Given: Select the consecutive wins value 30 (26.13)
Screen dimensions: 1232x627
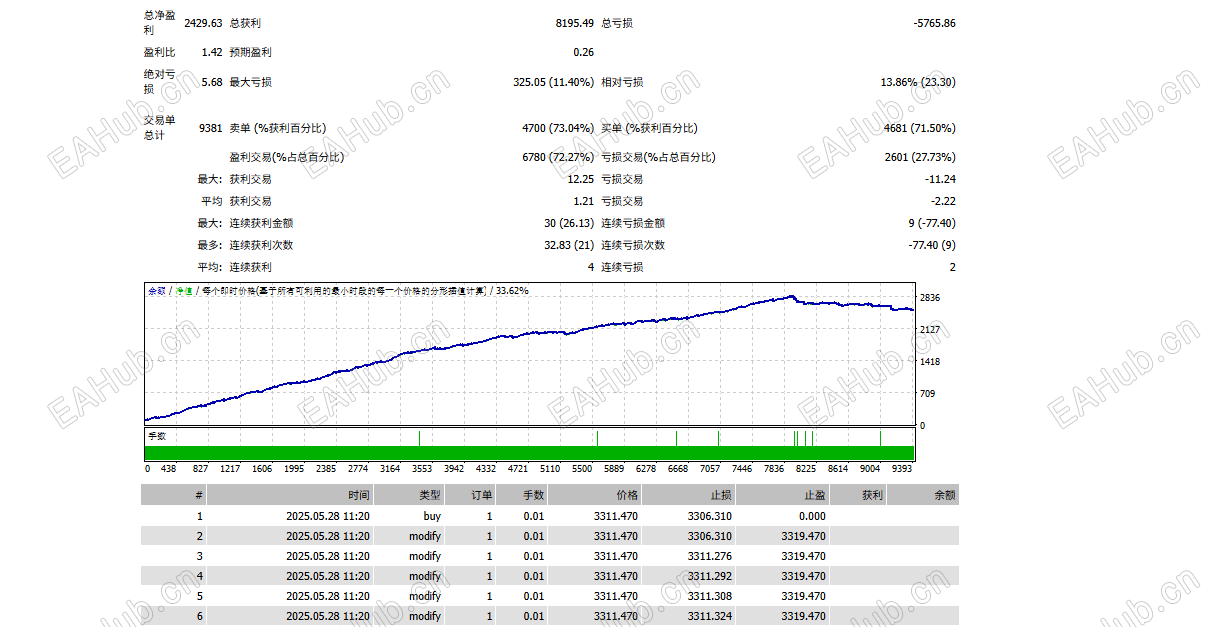Looking at the screenshot, I should 569,223.
